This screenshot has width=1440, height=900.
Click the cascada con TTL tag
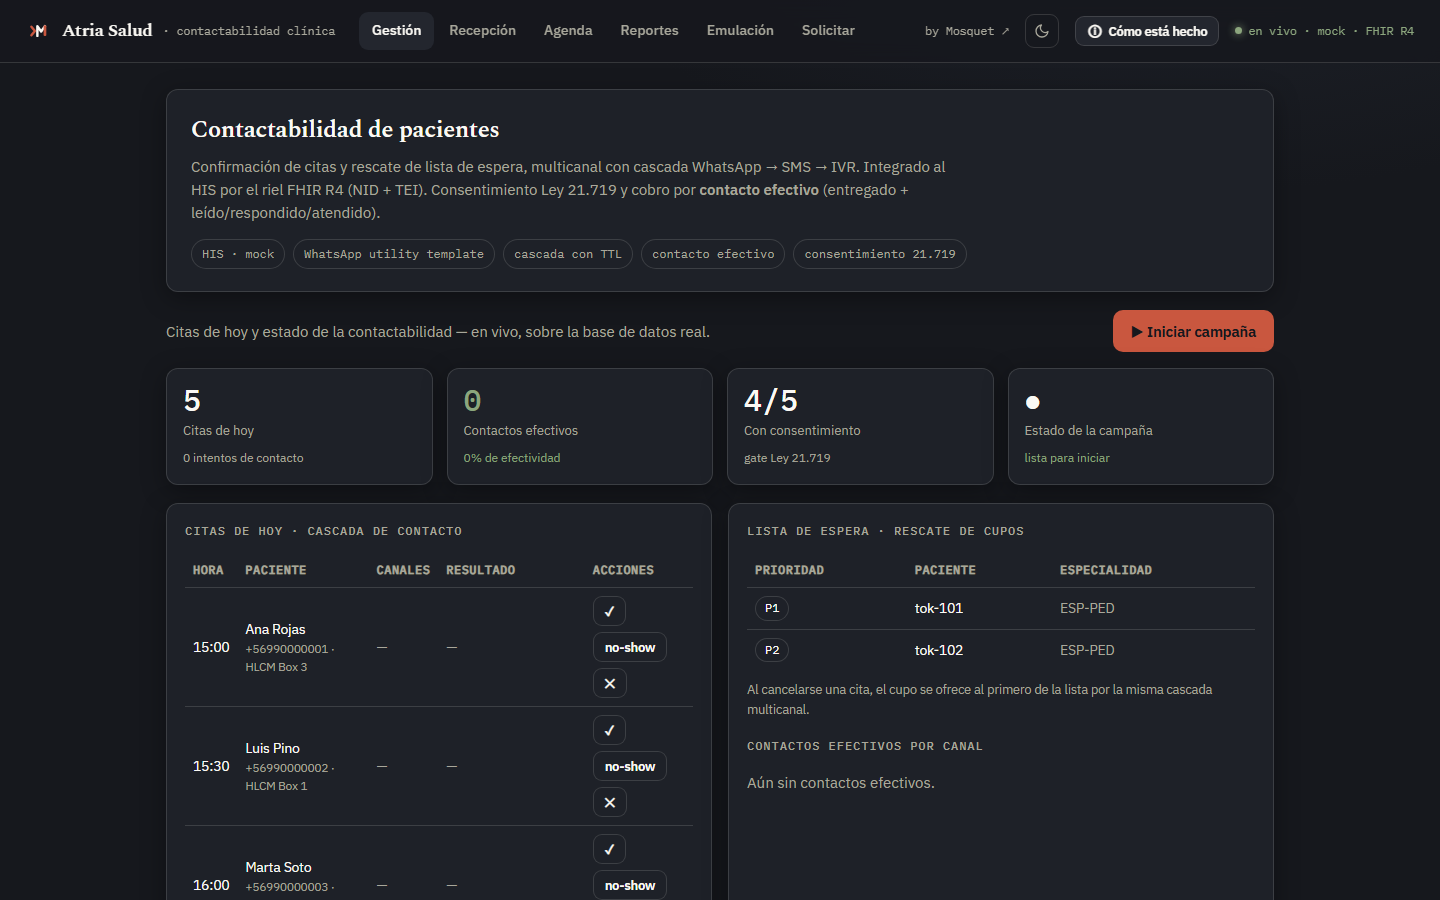[568, 254]
